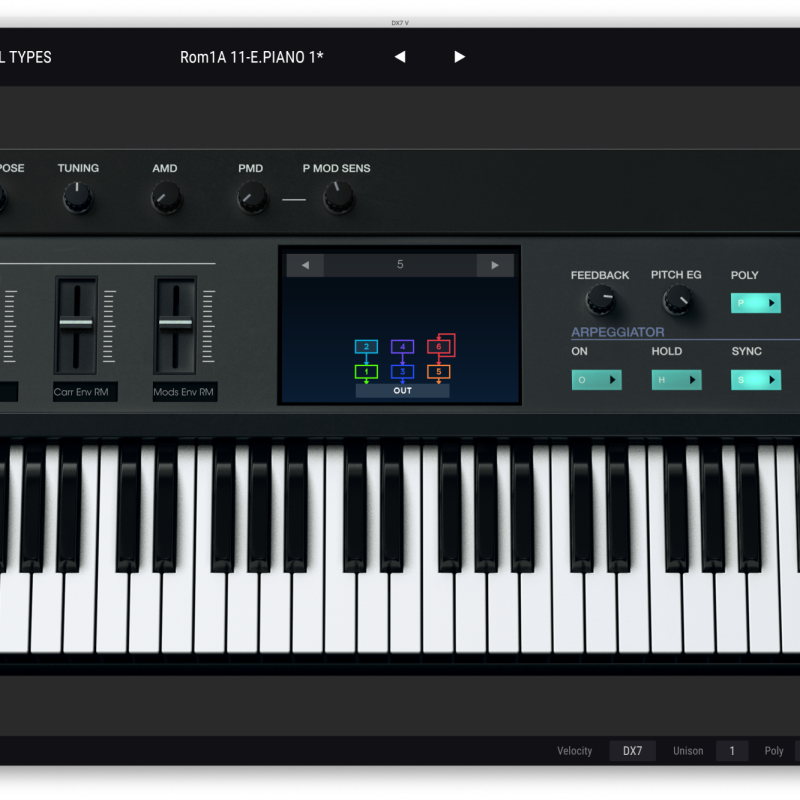Click the TUNING knob
The width and height of the screenshot is (800, 800).
point(78,197)
